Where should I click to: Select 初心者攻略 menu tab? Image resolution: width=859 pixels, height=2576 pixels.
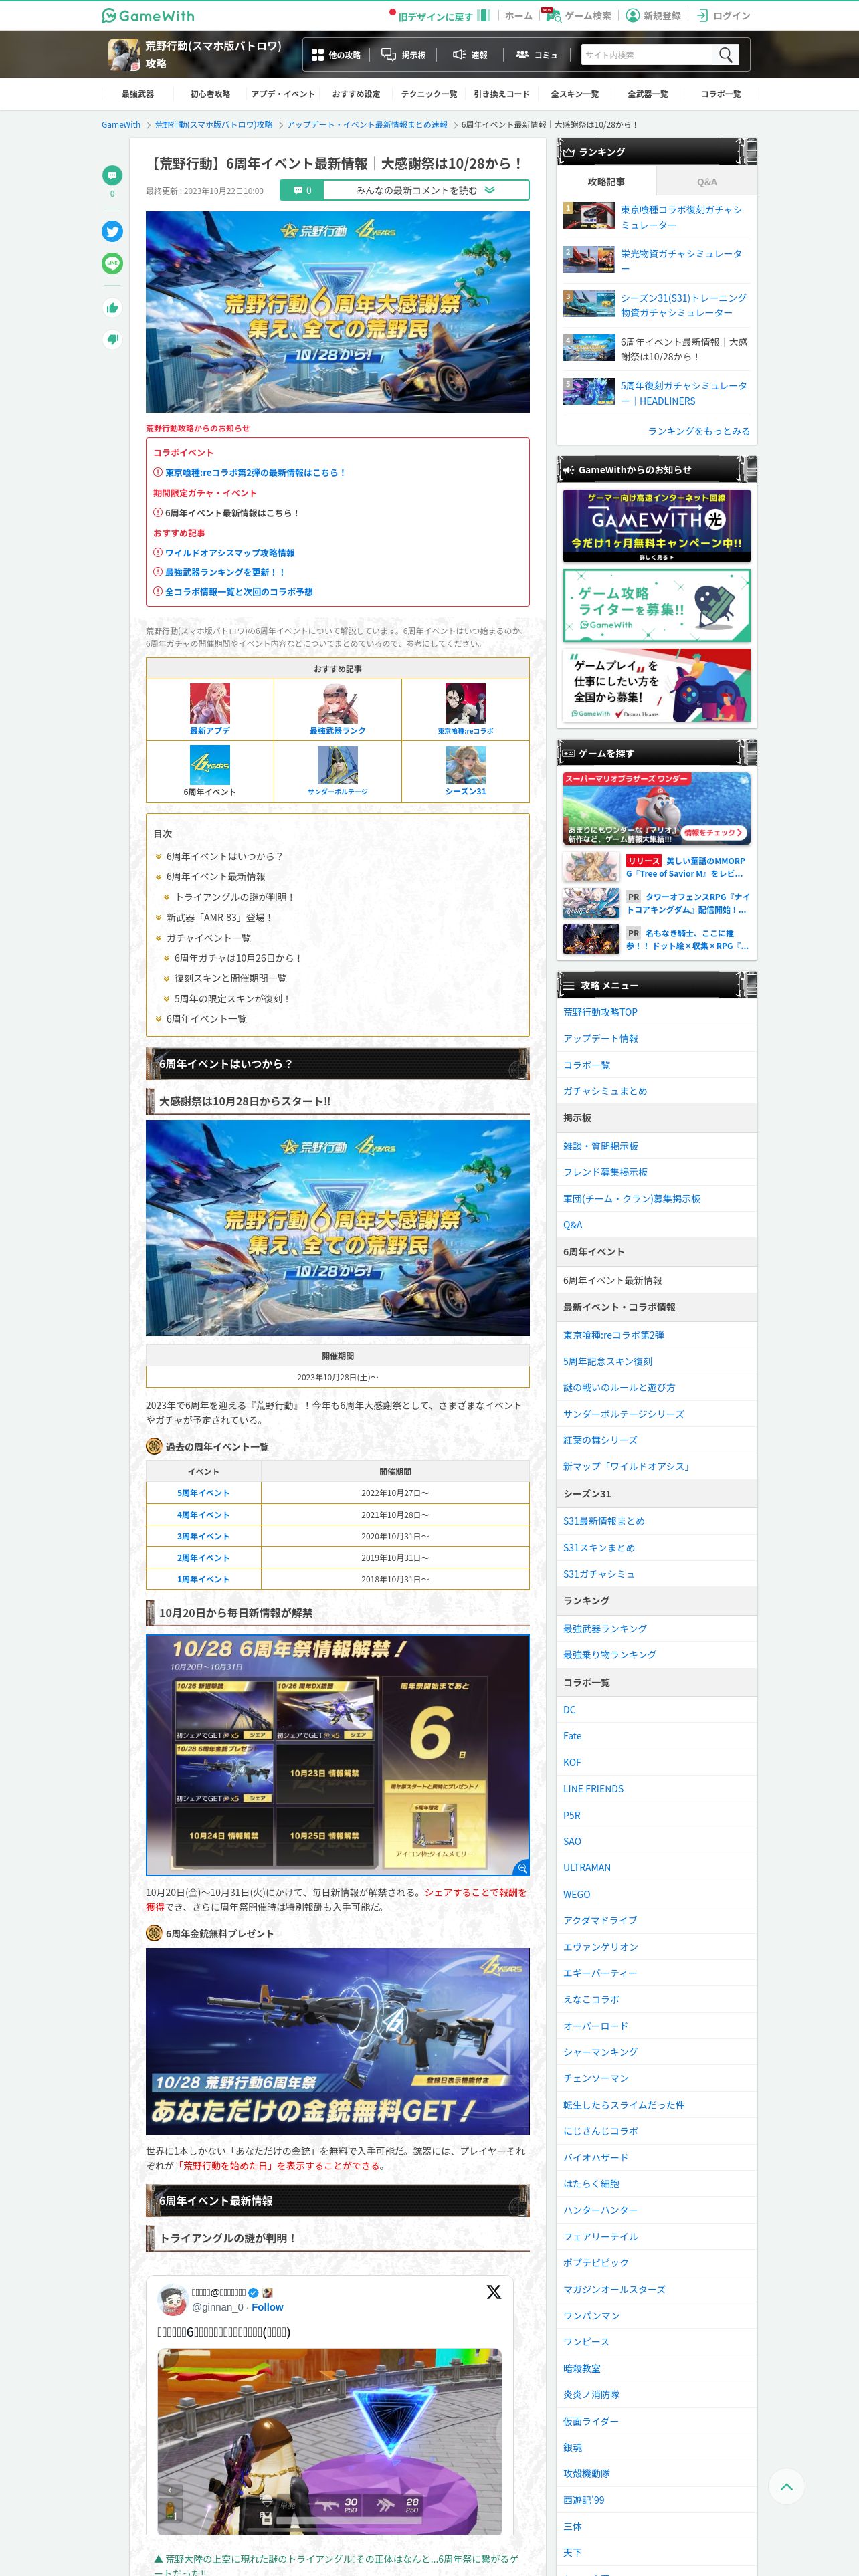[210, 94]
